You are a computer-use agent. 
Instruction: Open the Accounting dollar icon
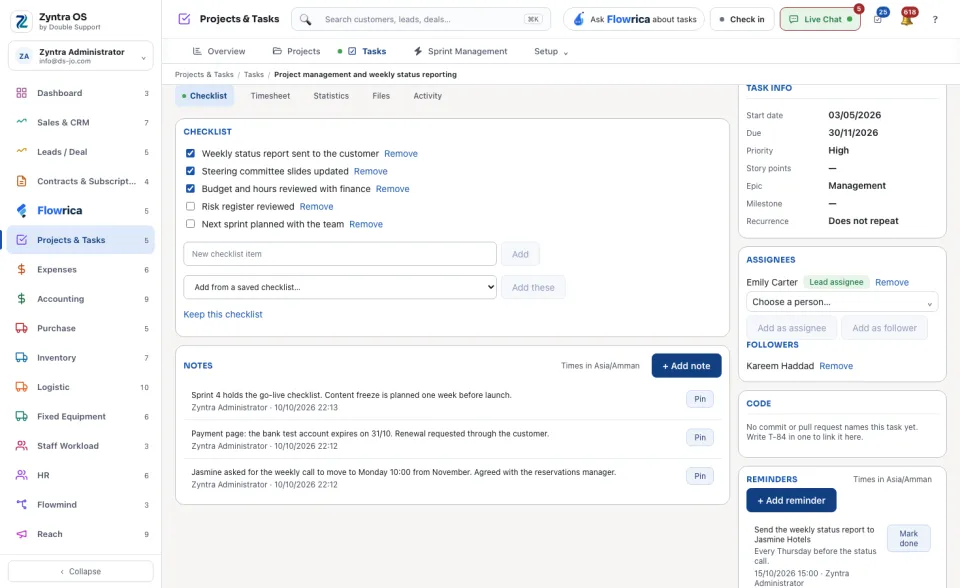21,299
